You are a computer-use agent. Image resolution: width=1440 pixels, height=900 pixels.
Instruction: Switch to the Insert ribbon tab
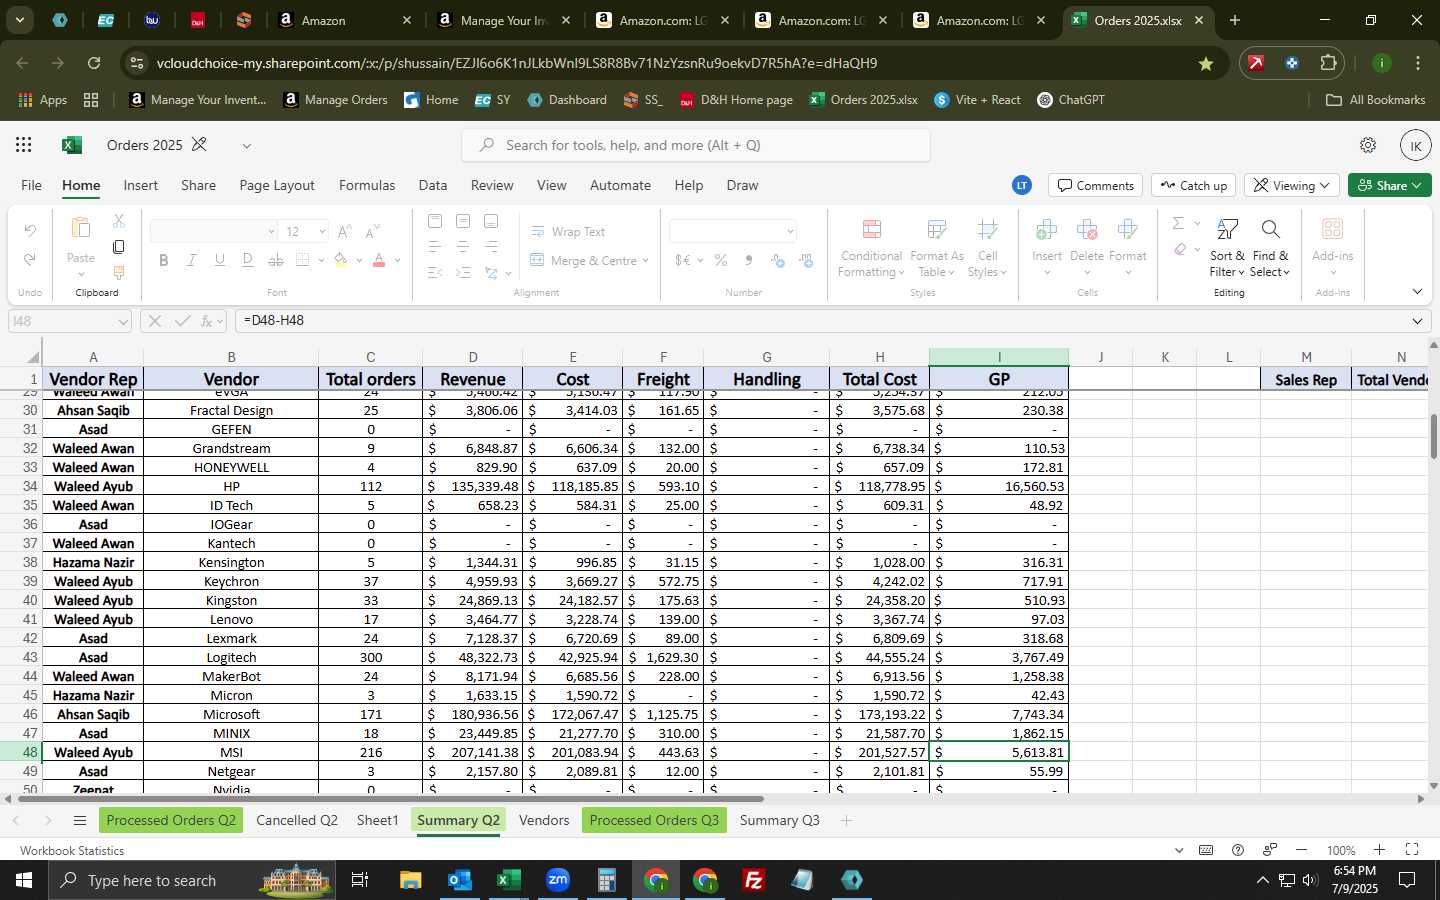pos(141,185)
